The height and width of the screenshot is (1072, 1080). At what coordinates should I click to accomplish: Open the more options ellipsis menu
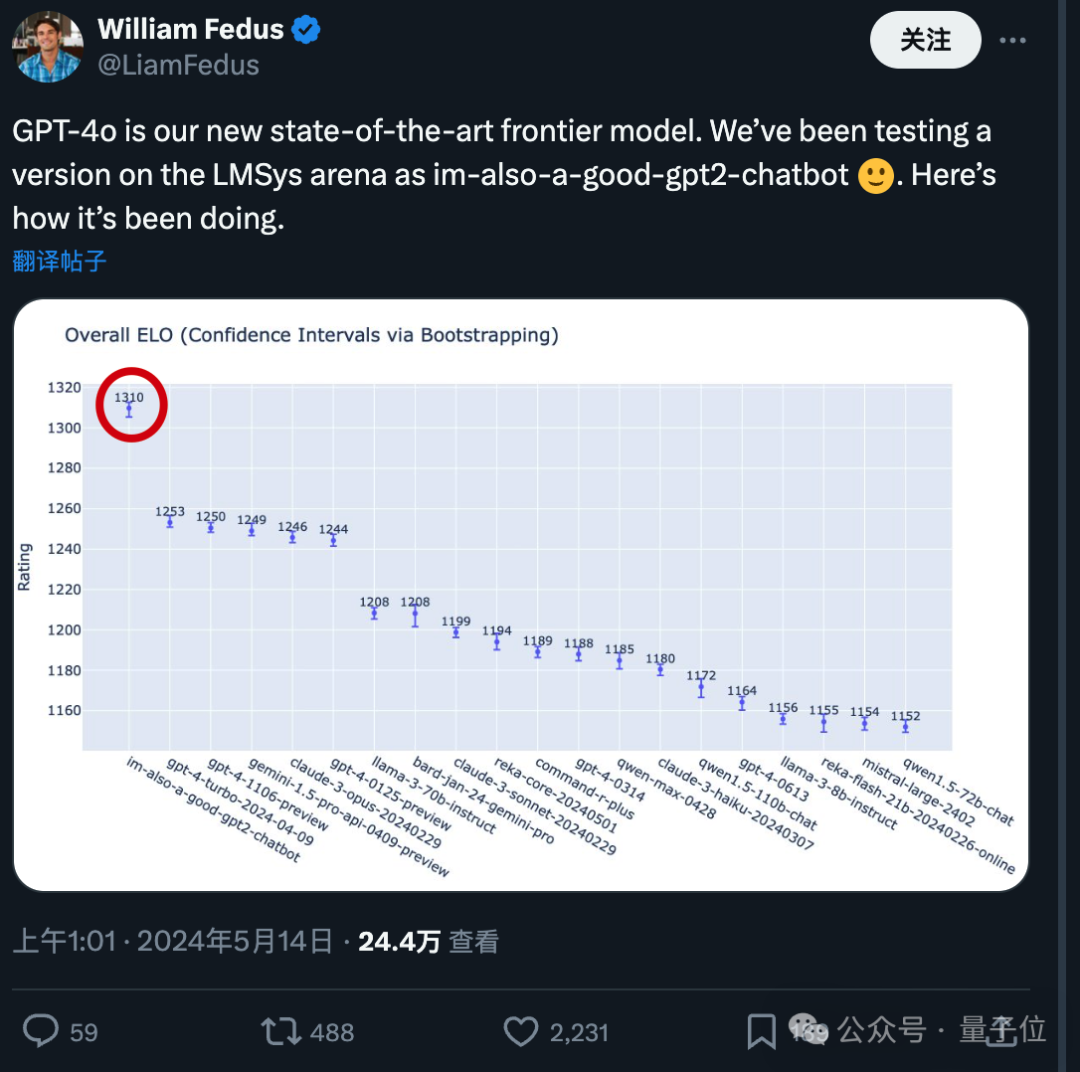(x=1012, y=41)
